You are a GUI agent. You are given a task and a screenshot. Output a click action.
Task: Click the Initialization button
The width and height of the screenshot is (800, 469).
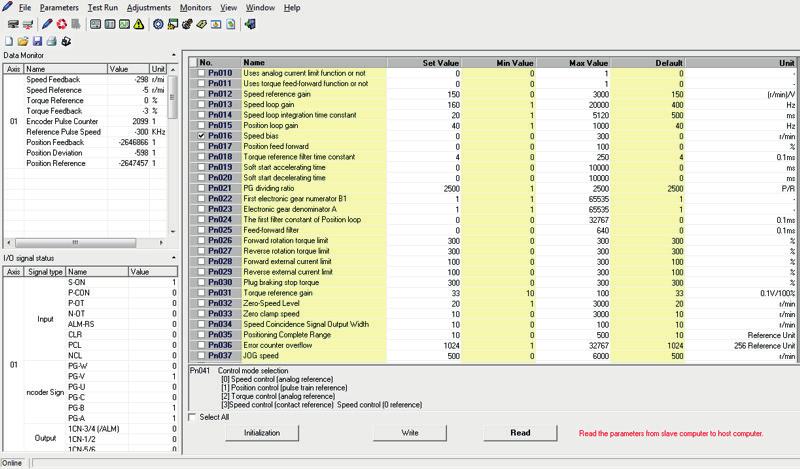262,433
